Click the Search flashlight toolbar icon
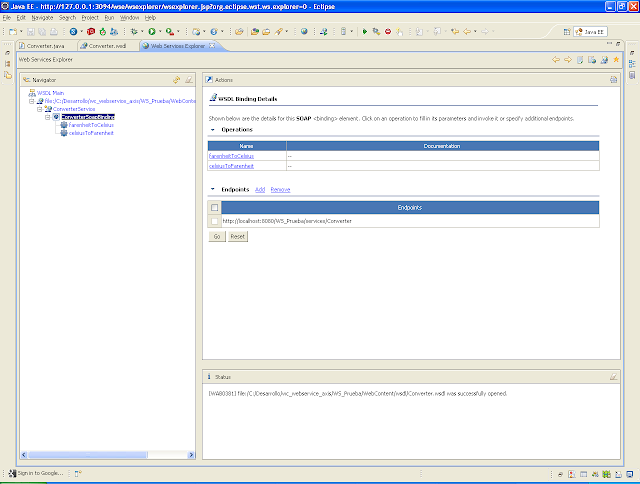Image resolution: width=640 pixels, height=484 pixels. [x=278, y=31]
